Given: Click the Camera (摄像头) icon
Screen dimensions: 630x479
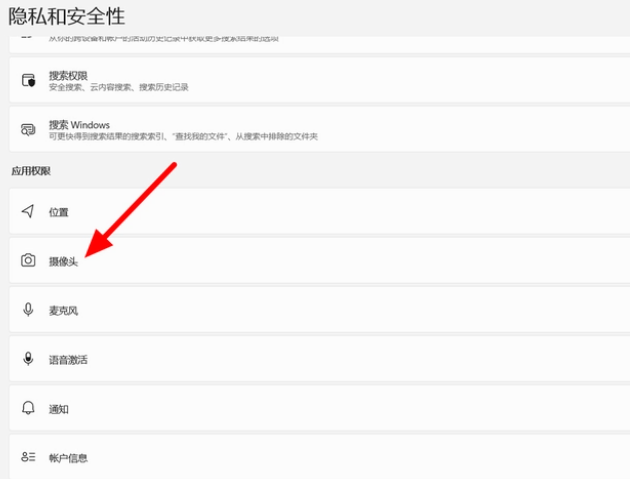Looking at the screenshot, I should 29,260.
